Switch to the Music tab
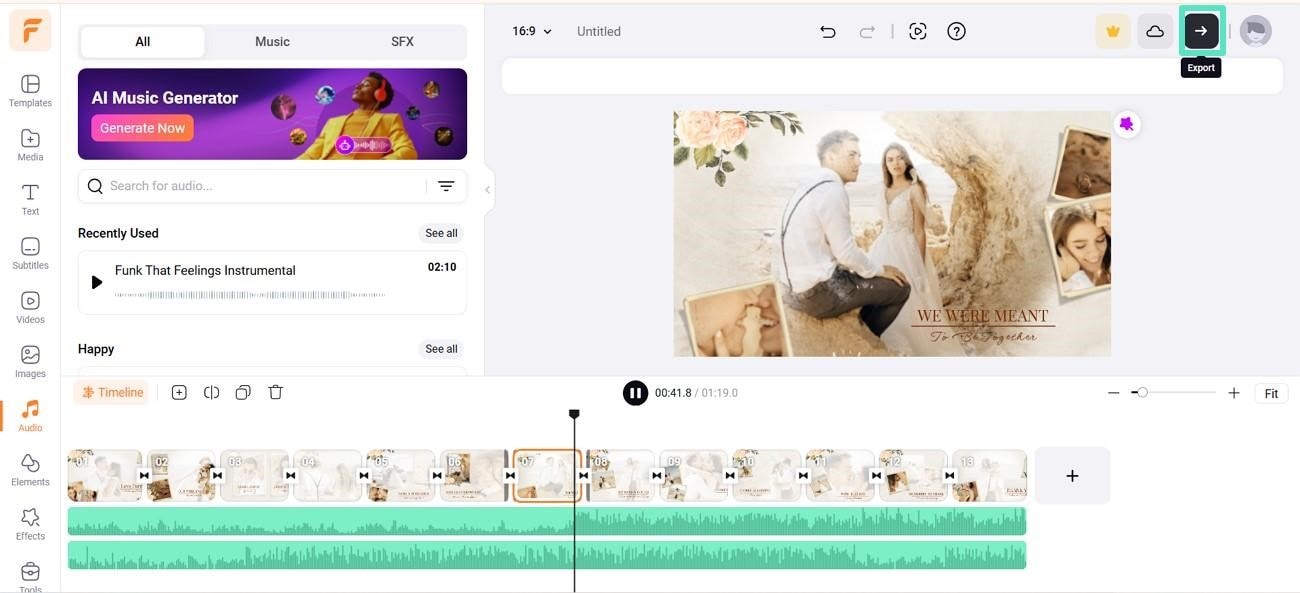The height and width of the screenshot is (593, 1300). tap(272, 42)
